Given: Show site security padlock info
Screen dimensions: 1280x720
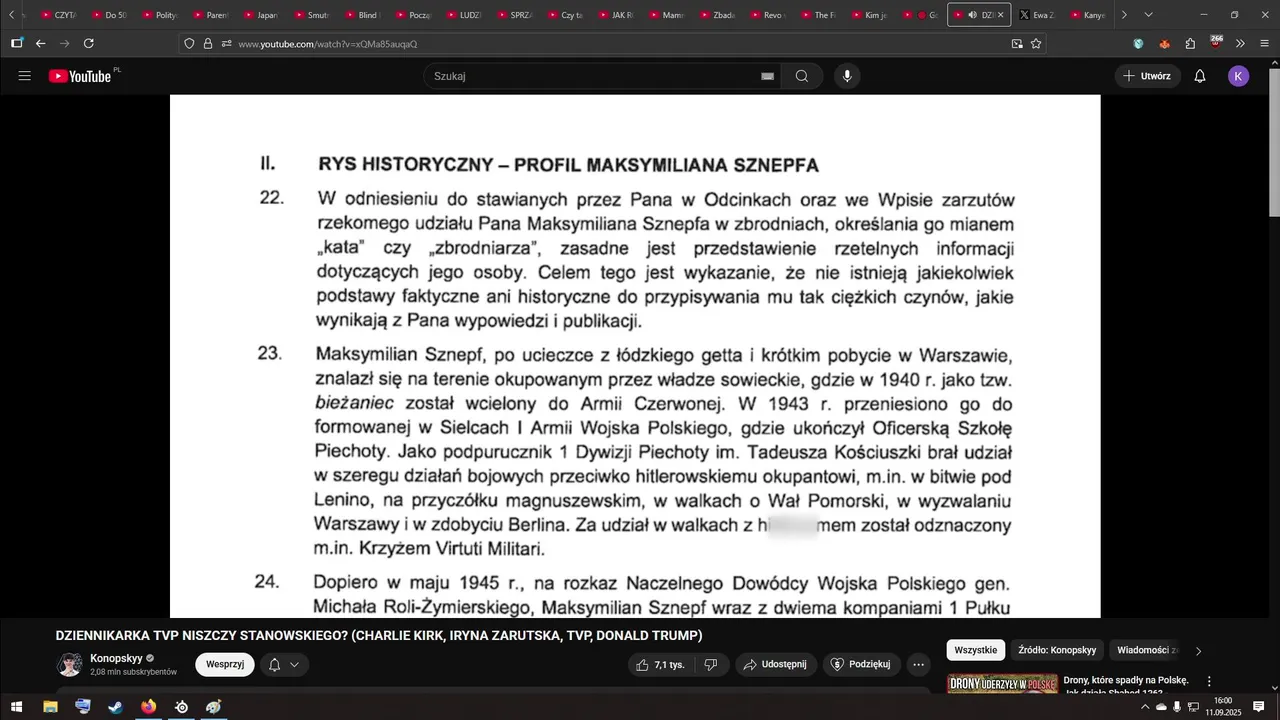Looking at the screenshot, I should point(208,44).
